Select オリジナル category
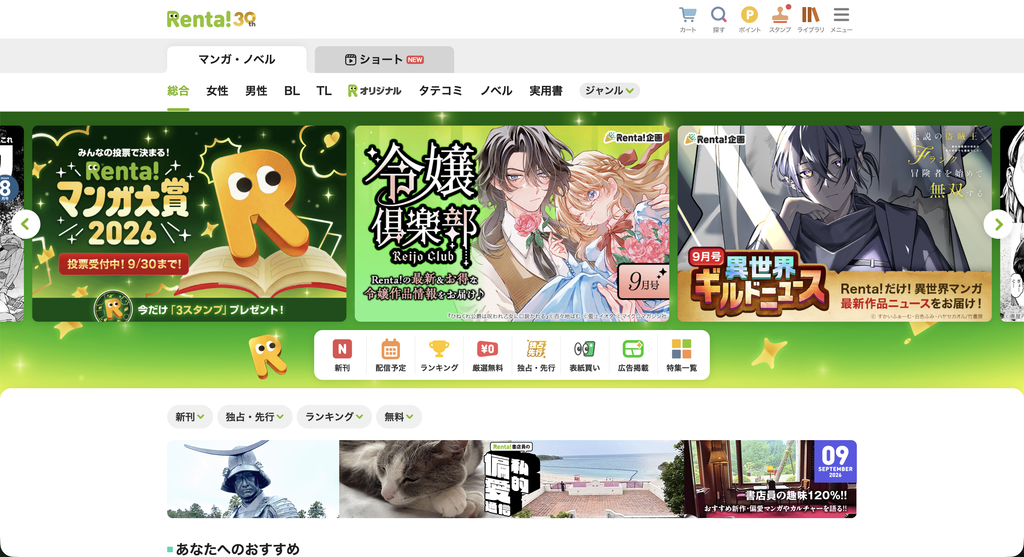1024x557 pixels. [374, 91]
